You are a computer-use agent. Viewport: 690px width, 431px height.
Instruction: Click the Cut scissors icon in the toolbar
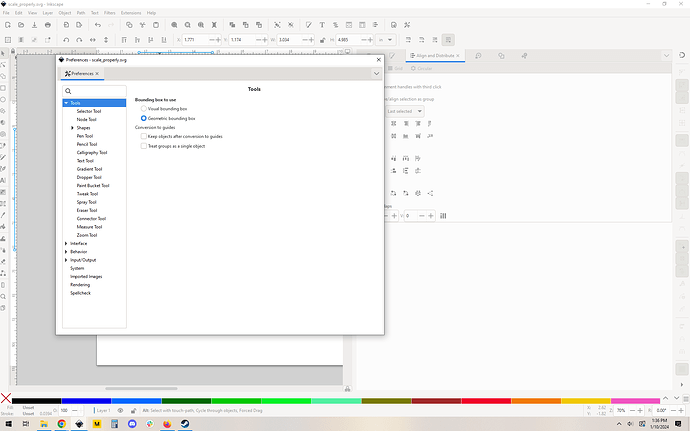pyautogui.click(x=143, y=25)
